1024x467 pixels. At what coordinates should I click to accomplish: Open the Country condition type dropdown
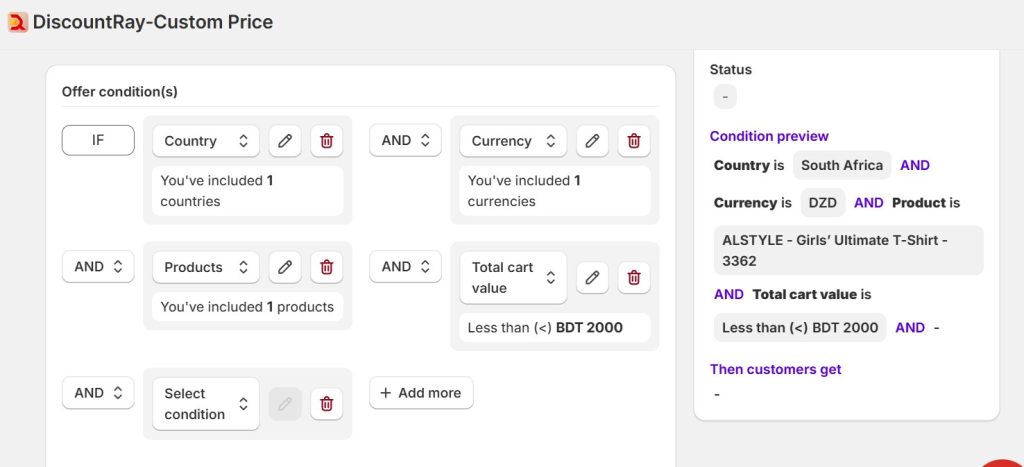(205, 141)
